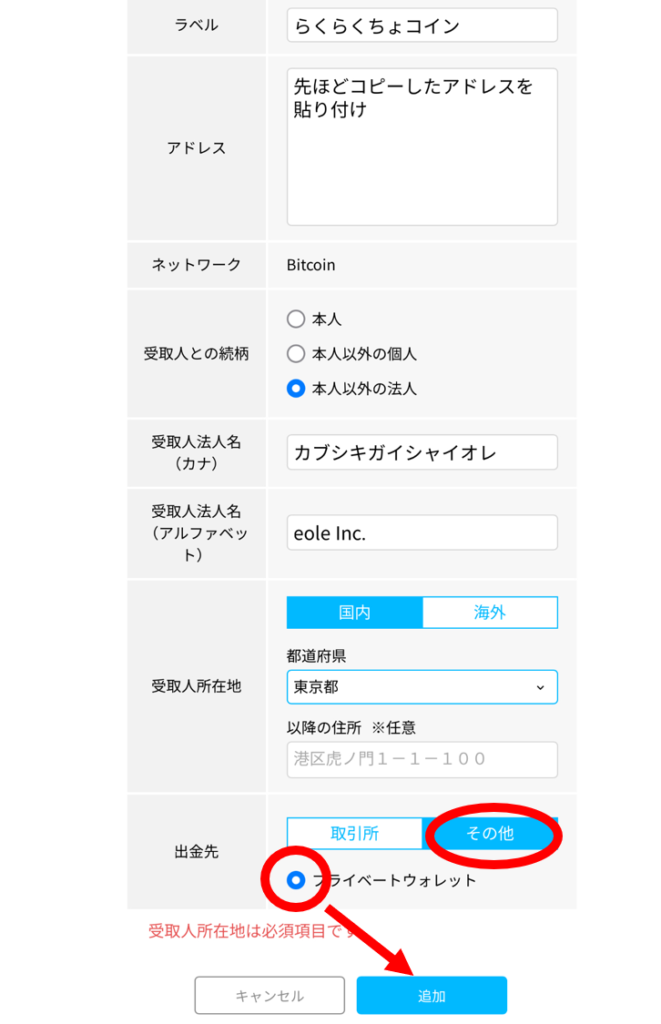Select その他 as withdrawal destination

pos(489,833)
